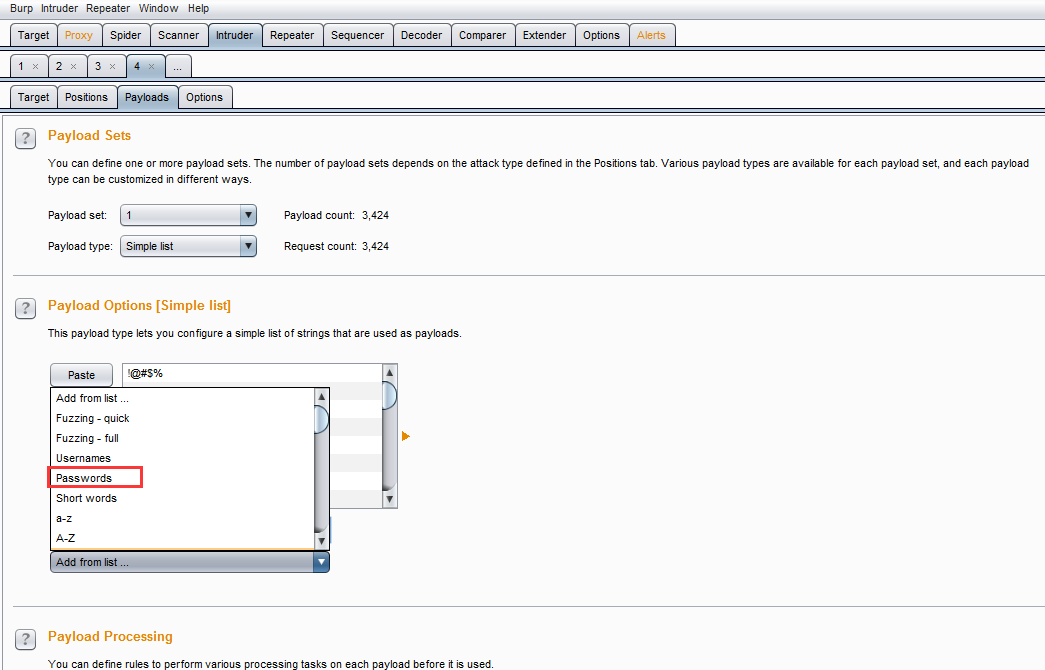Image resolution: width=1045 pixels, height=670 pixels.
Task: Switch to Extender tab
Action: point(544,35)
